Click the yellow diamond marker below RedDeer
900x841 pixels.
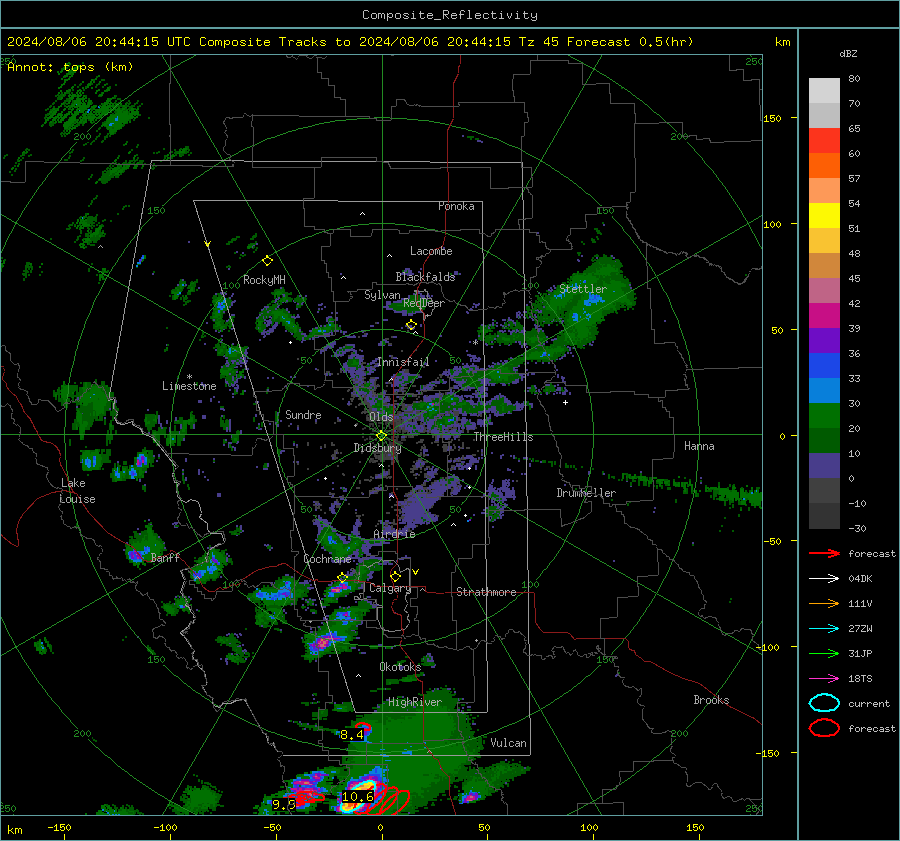click(411, 325)
